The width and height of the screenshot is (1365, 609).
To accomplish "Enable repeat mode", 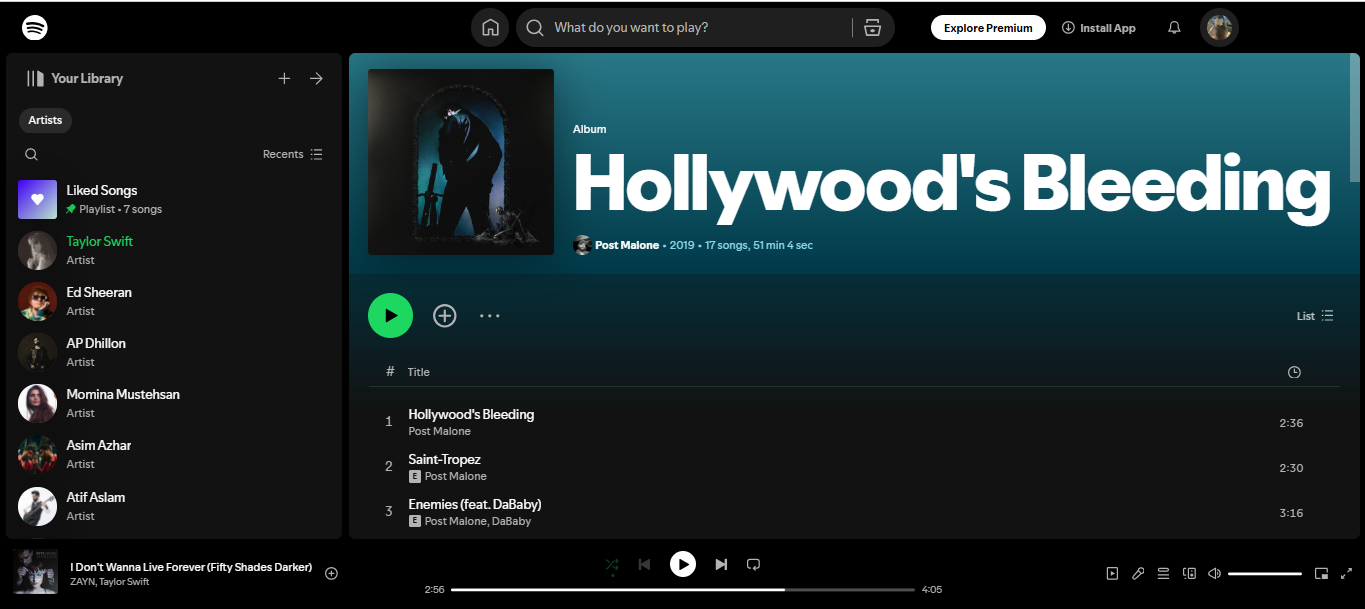I will click(753, 564).
